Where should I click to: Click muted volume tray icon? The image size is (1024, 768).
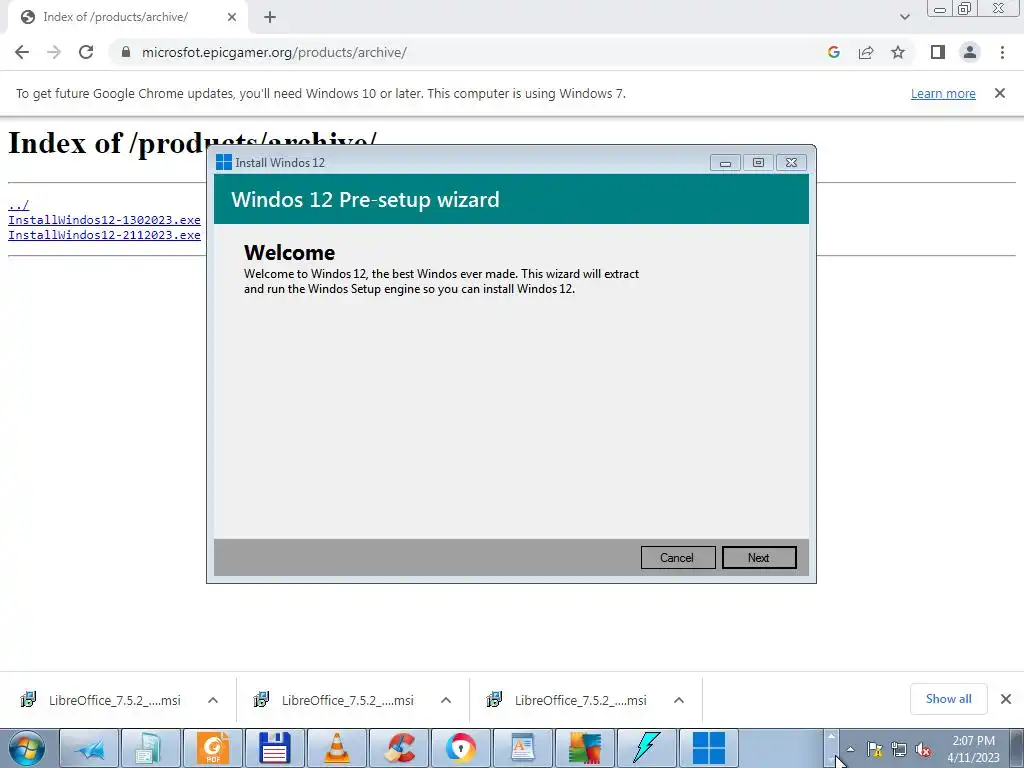tap(923, 749)
